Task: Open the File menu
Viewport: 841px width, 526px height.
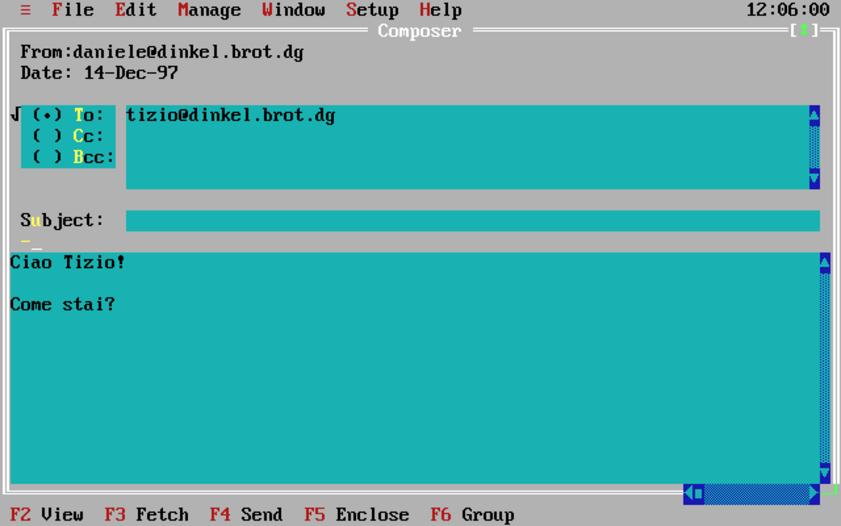Action: click(72, 10)
